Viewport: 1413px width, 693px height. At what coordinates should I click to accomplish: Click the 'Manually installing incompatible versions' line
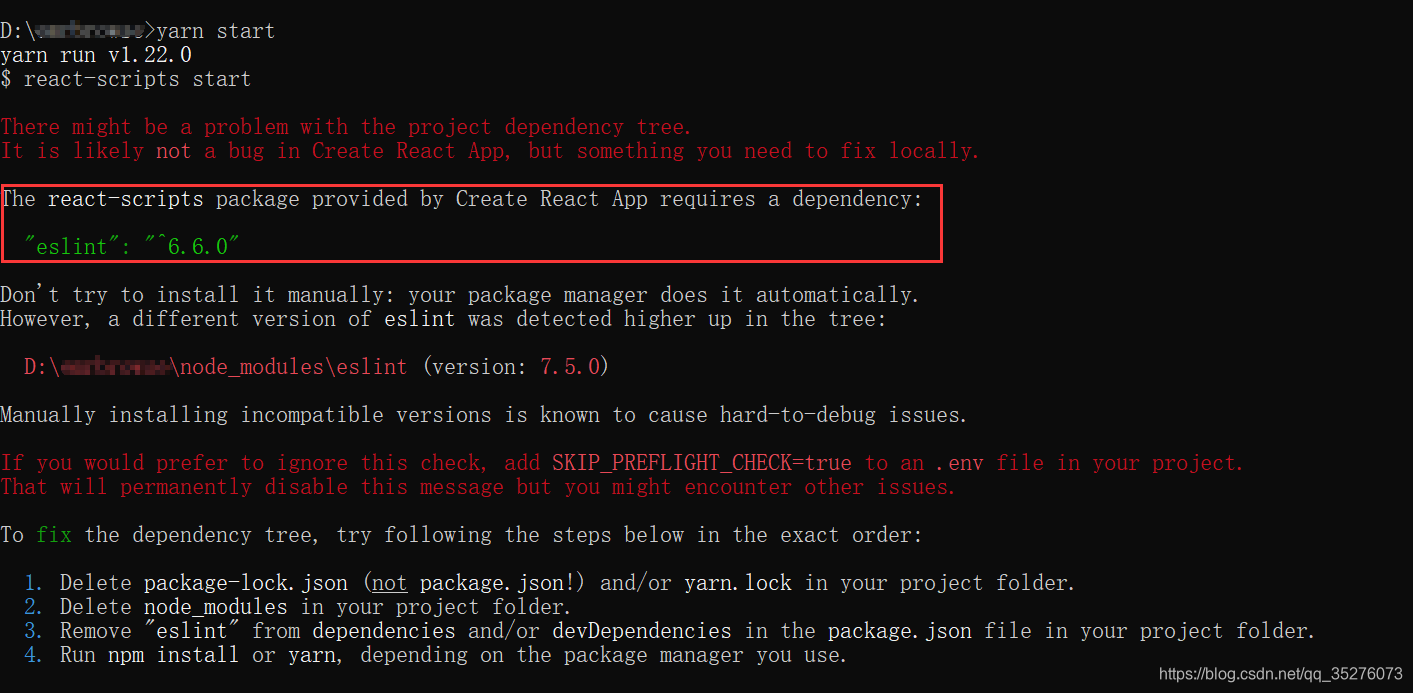tap(484, 415)
